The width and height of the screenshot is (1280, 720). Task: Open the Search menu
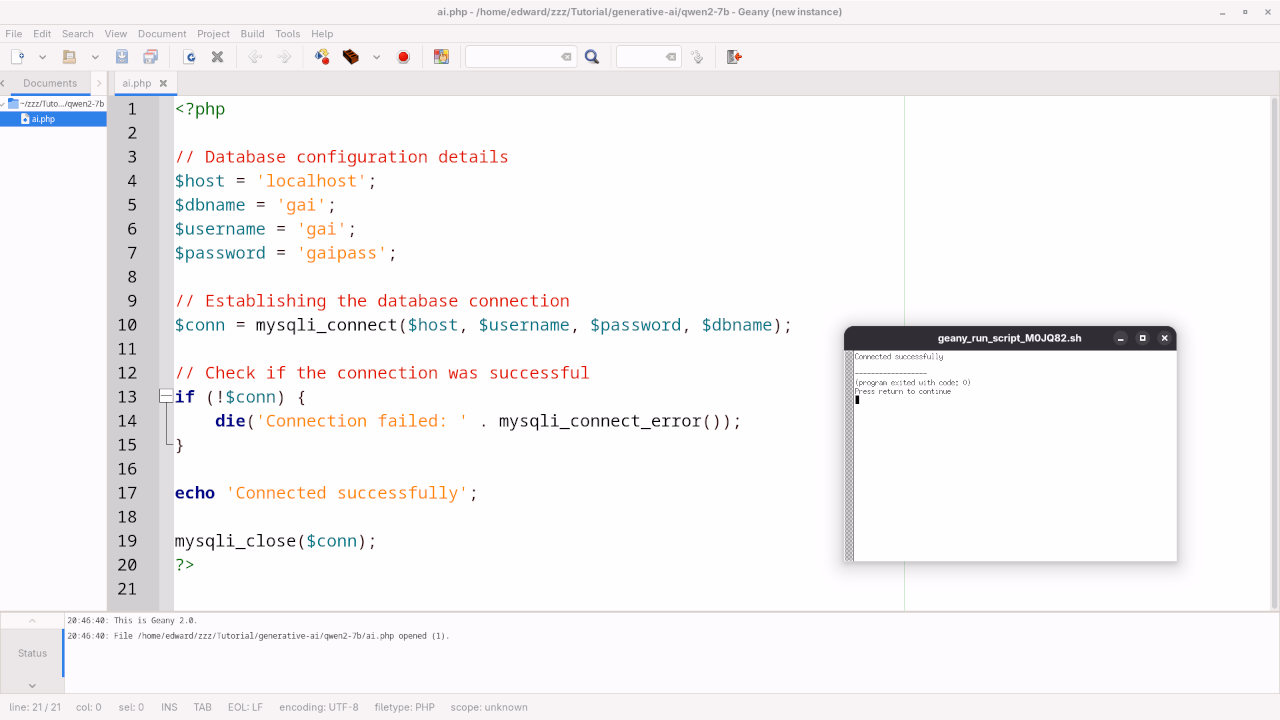pos(77,34)
